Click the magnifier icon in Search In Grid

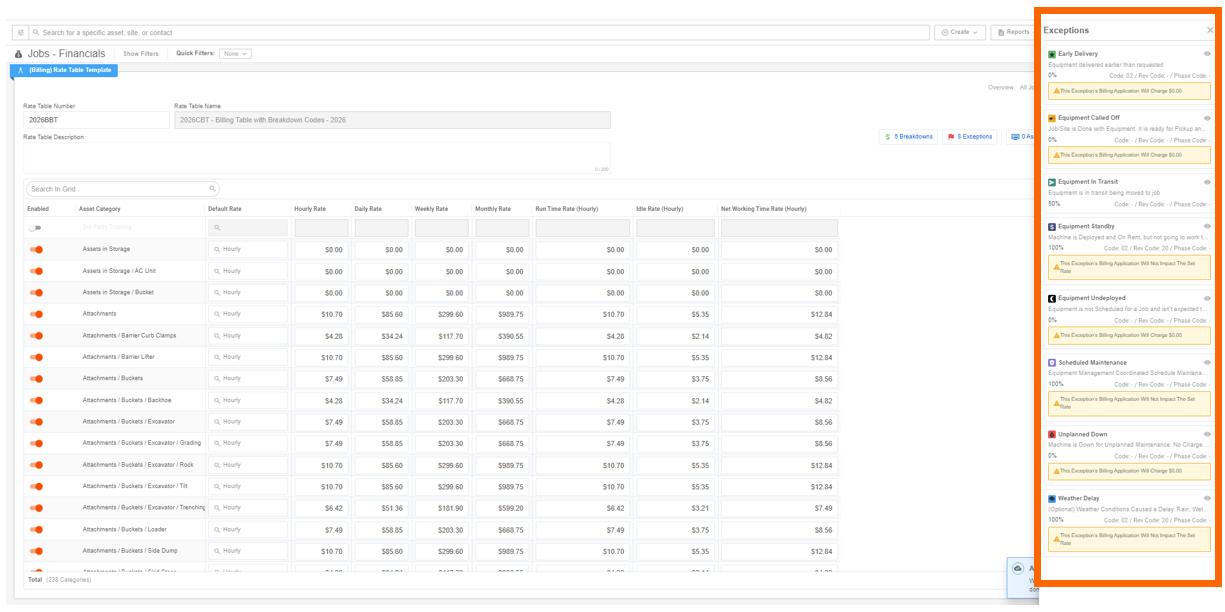tap(212, 189)
